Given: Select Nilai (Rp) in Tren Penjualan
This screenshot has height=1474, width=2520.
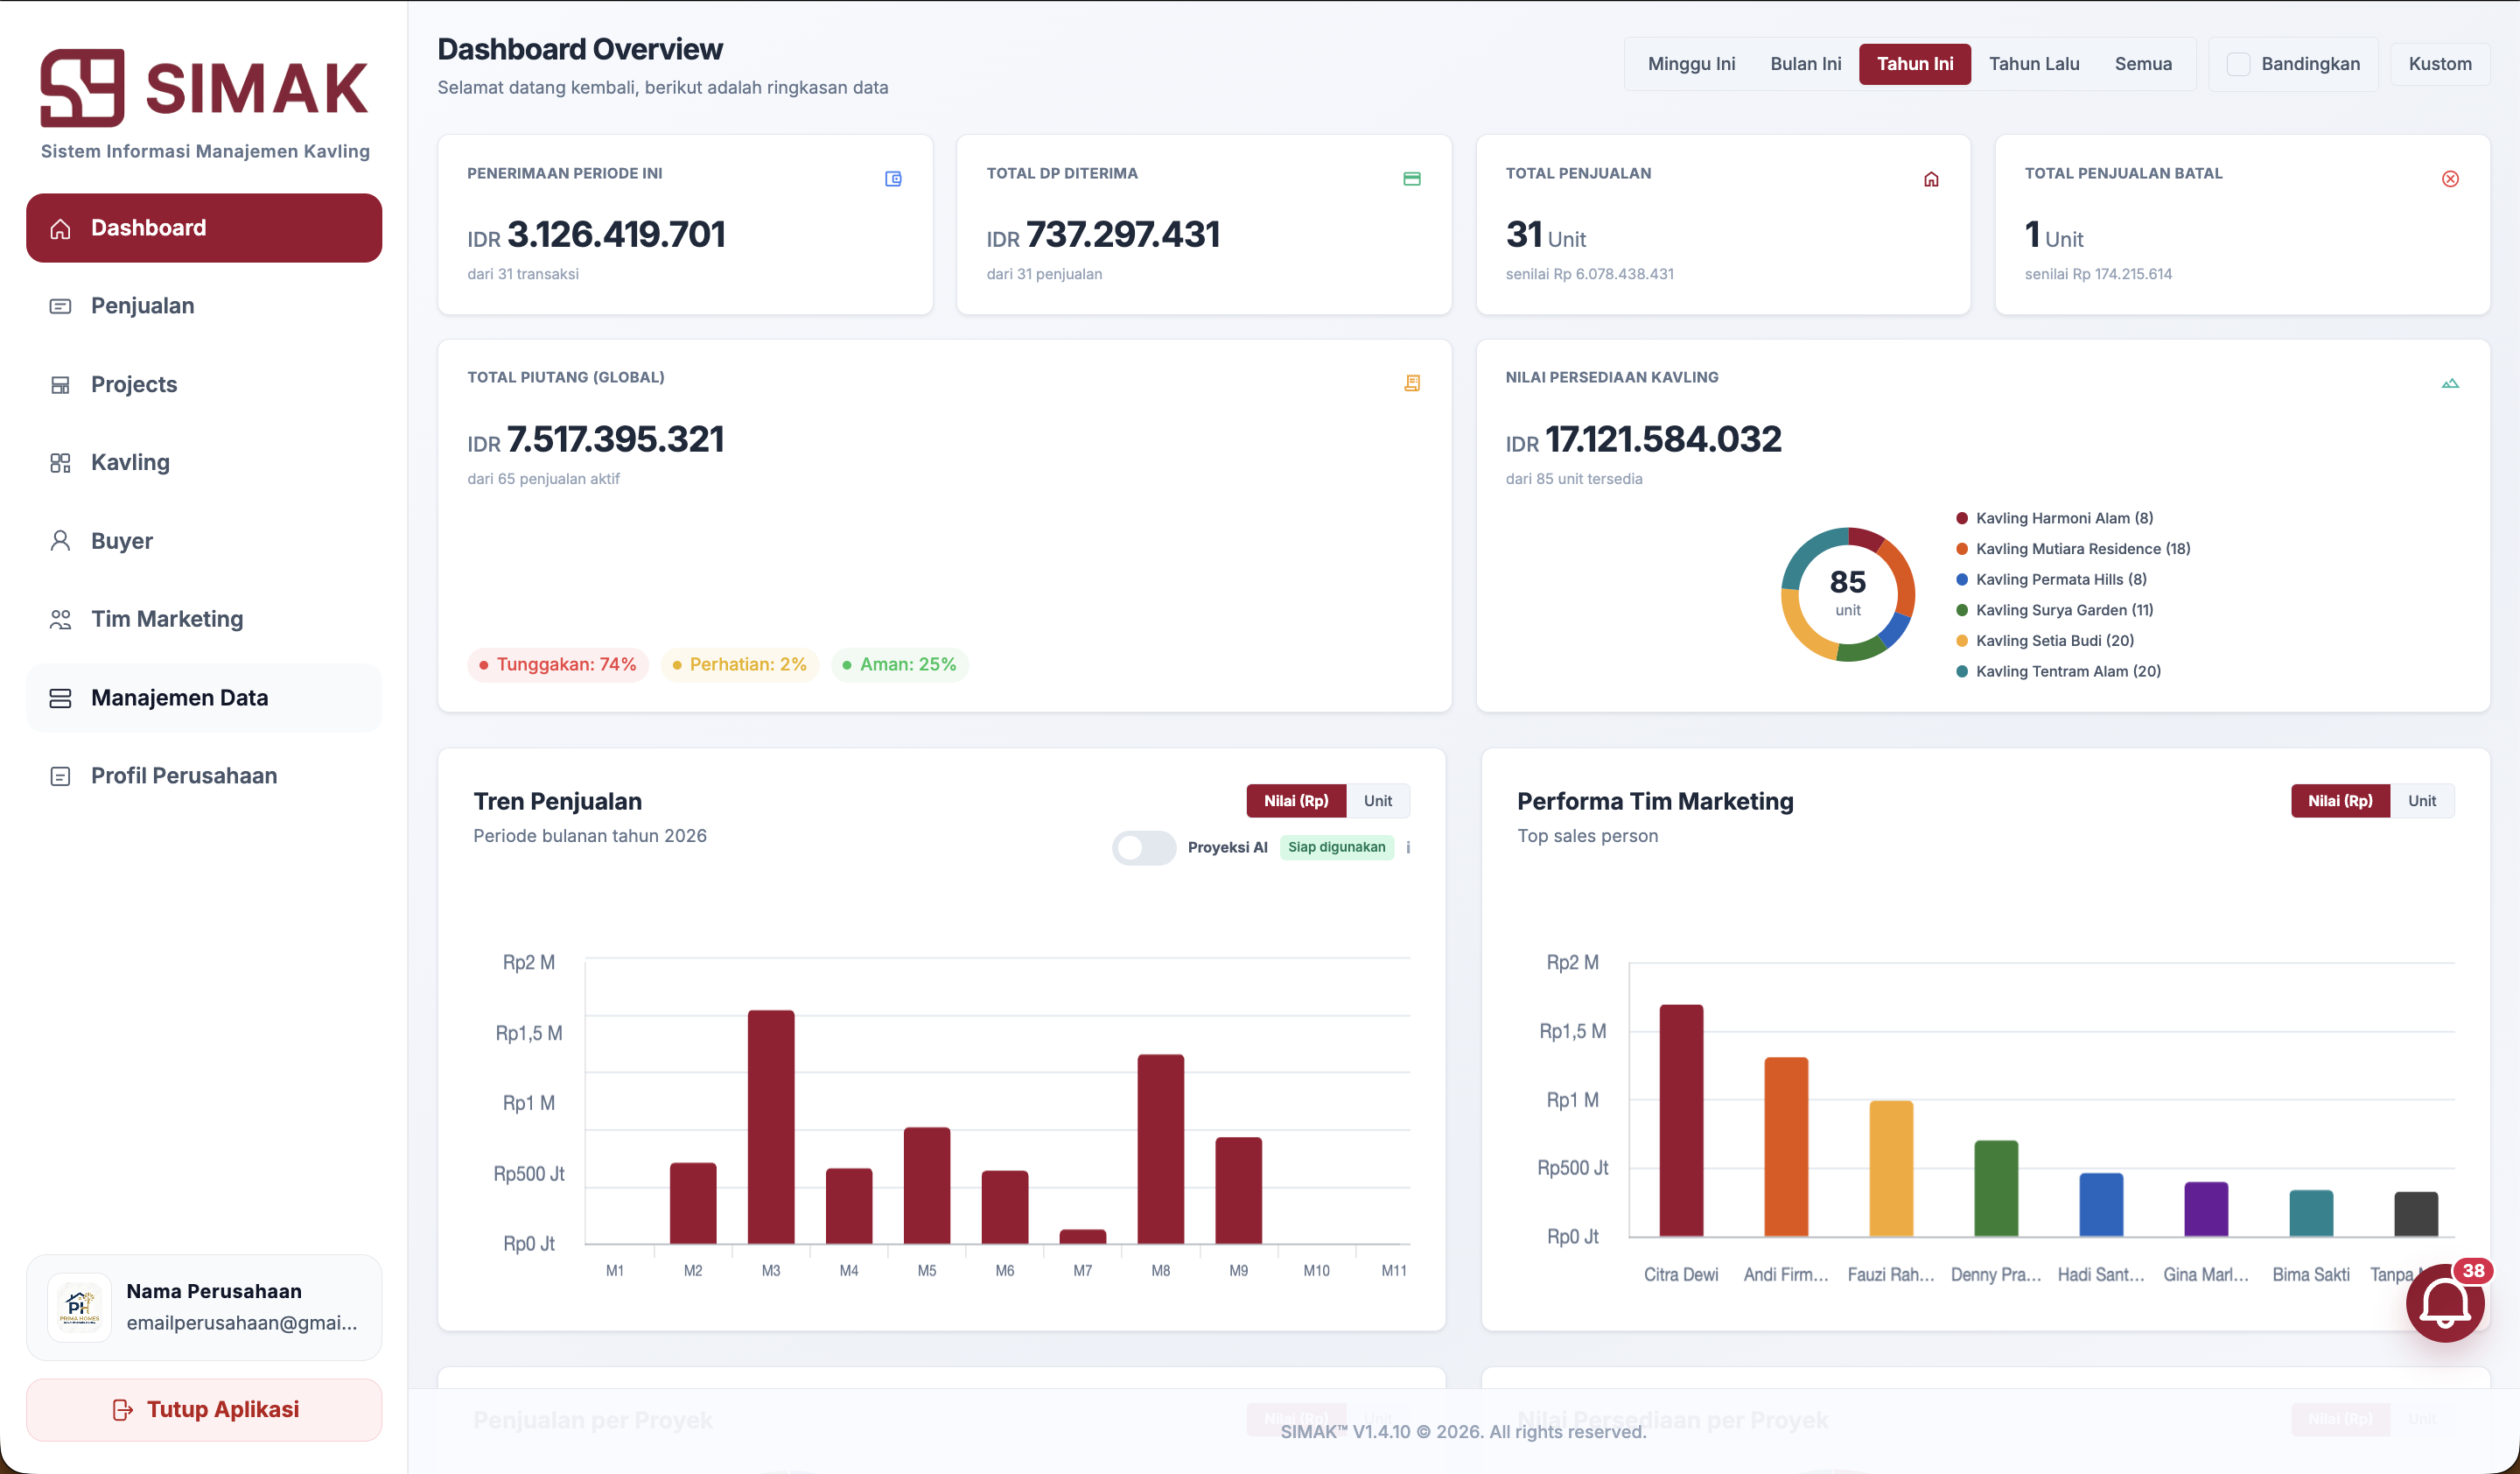Looking at the screenshot, I should coord(1296,801).
